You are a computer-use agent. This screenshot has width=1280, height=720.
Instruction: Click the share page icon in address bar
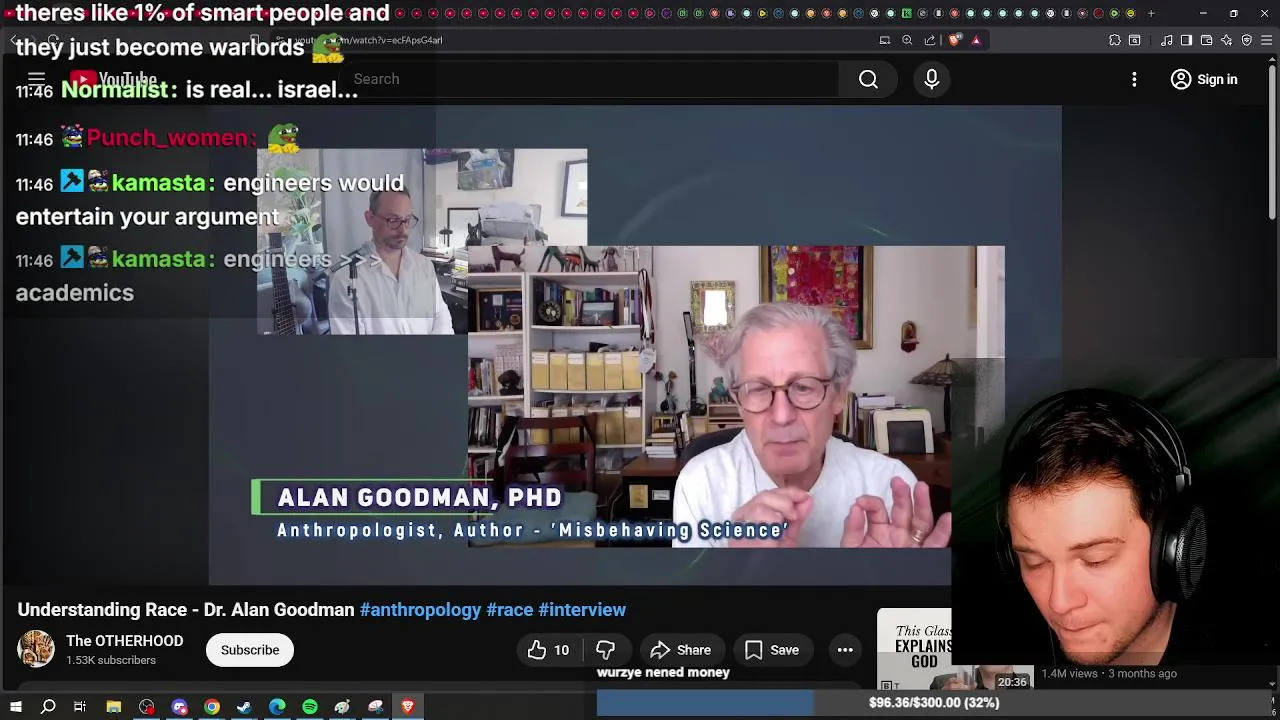pyautogui.click(x=930, y=40)
